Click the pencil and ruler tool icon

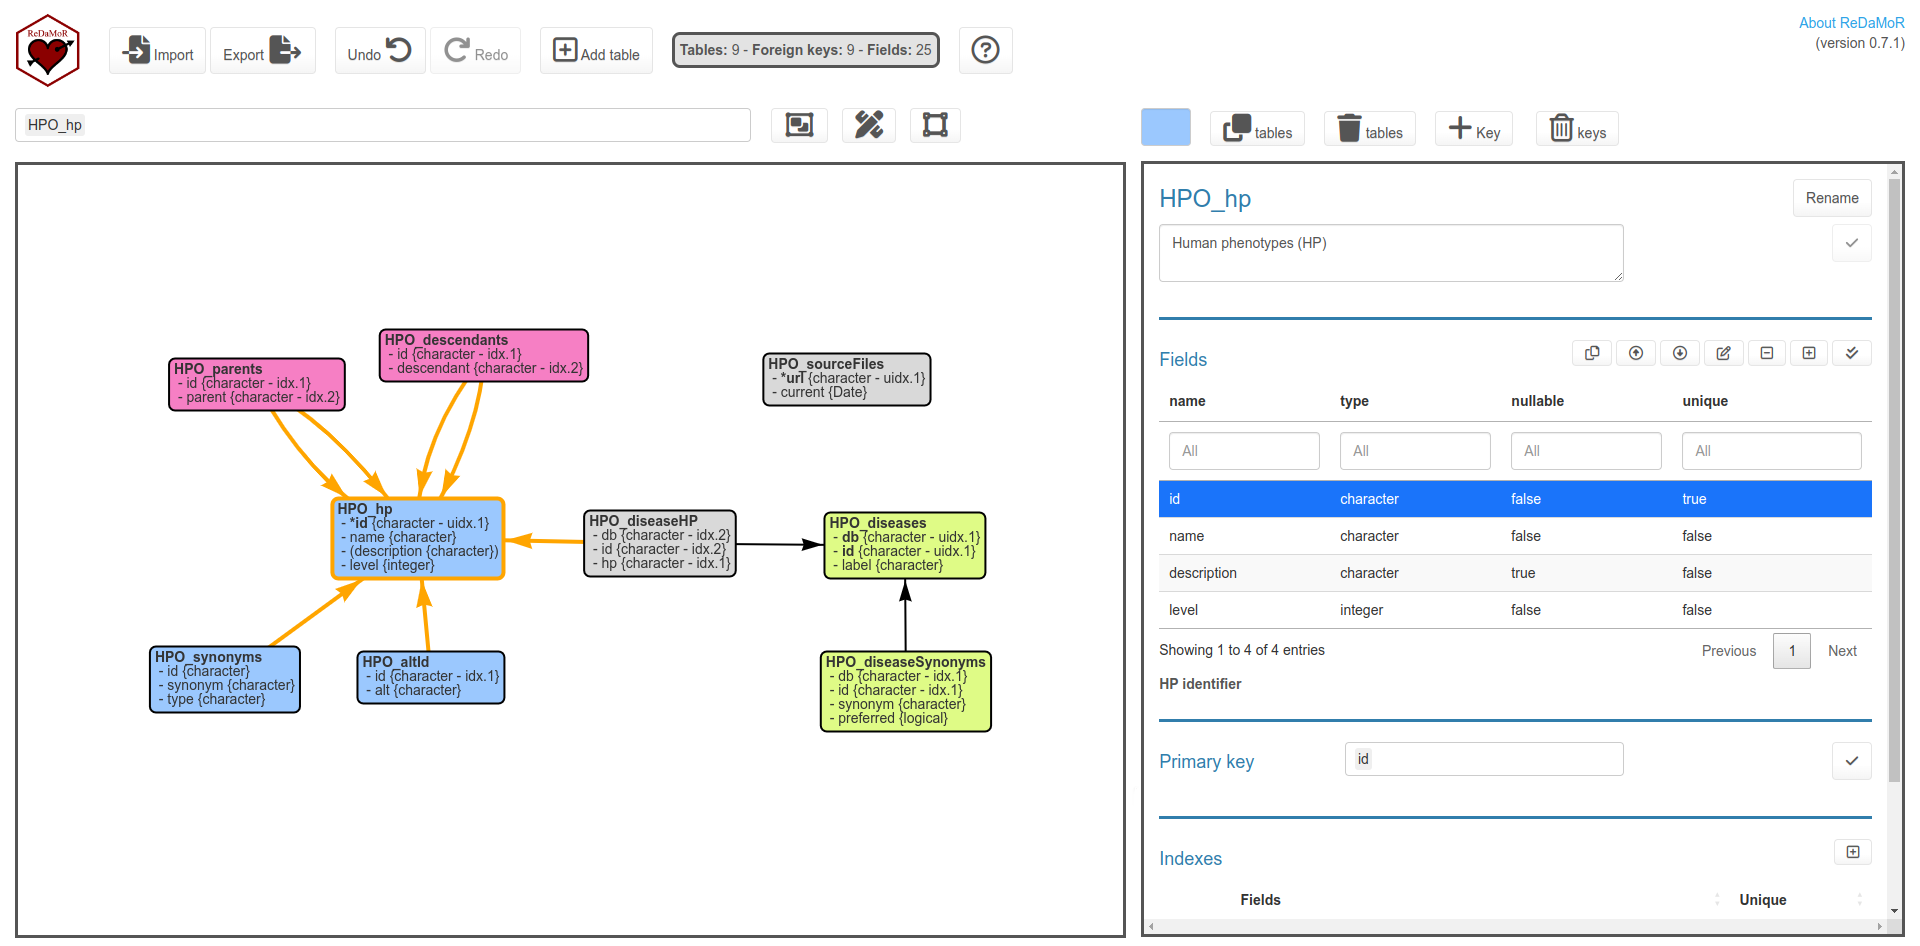868,125
